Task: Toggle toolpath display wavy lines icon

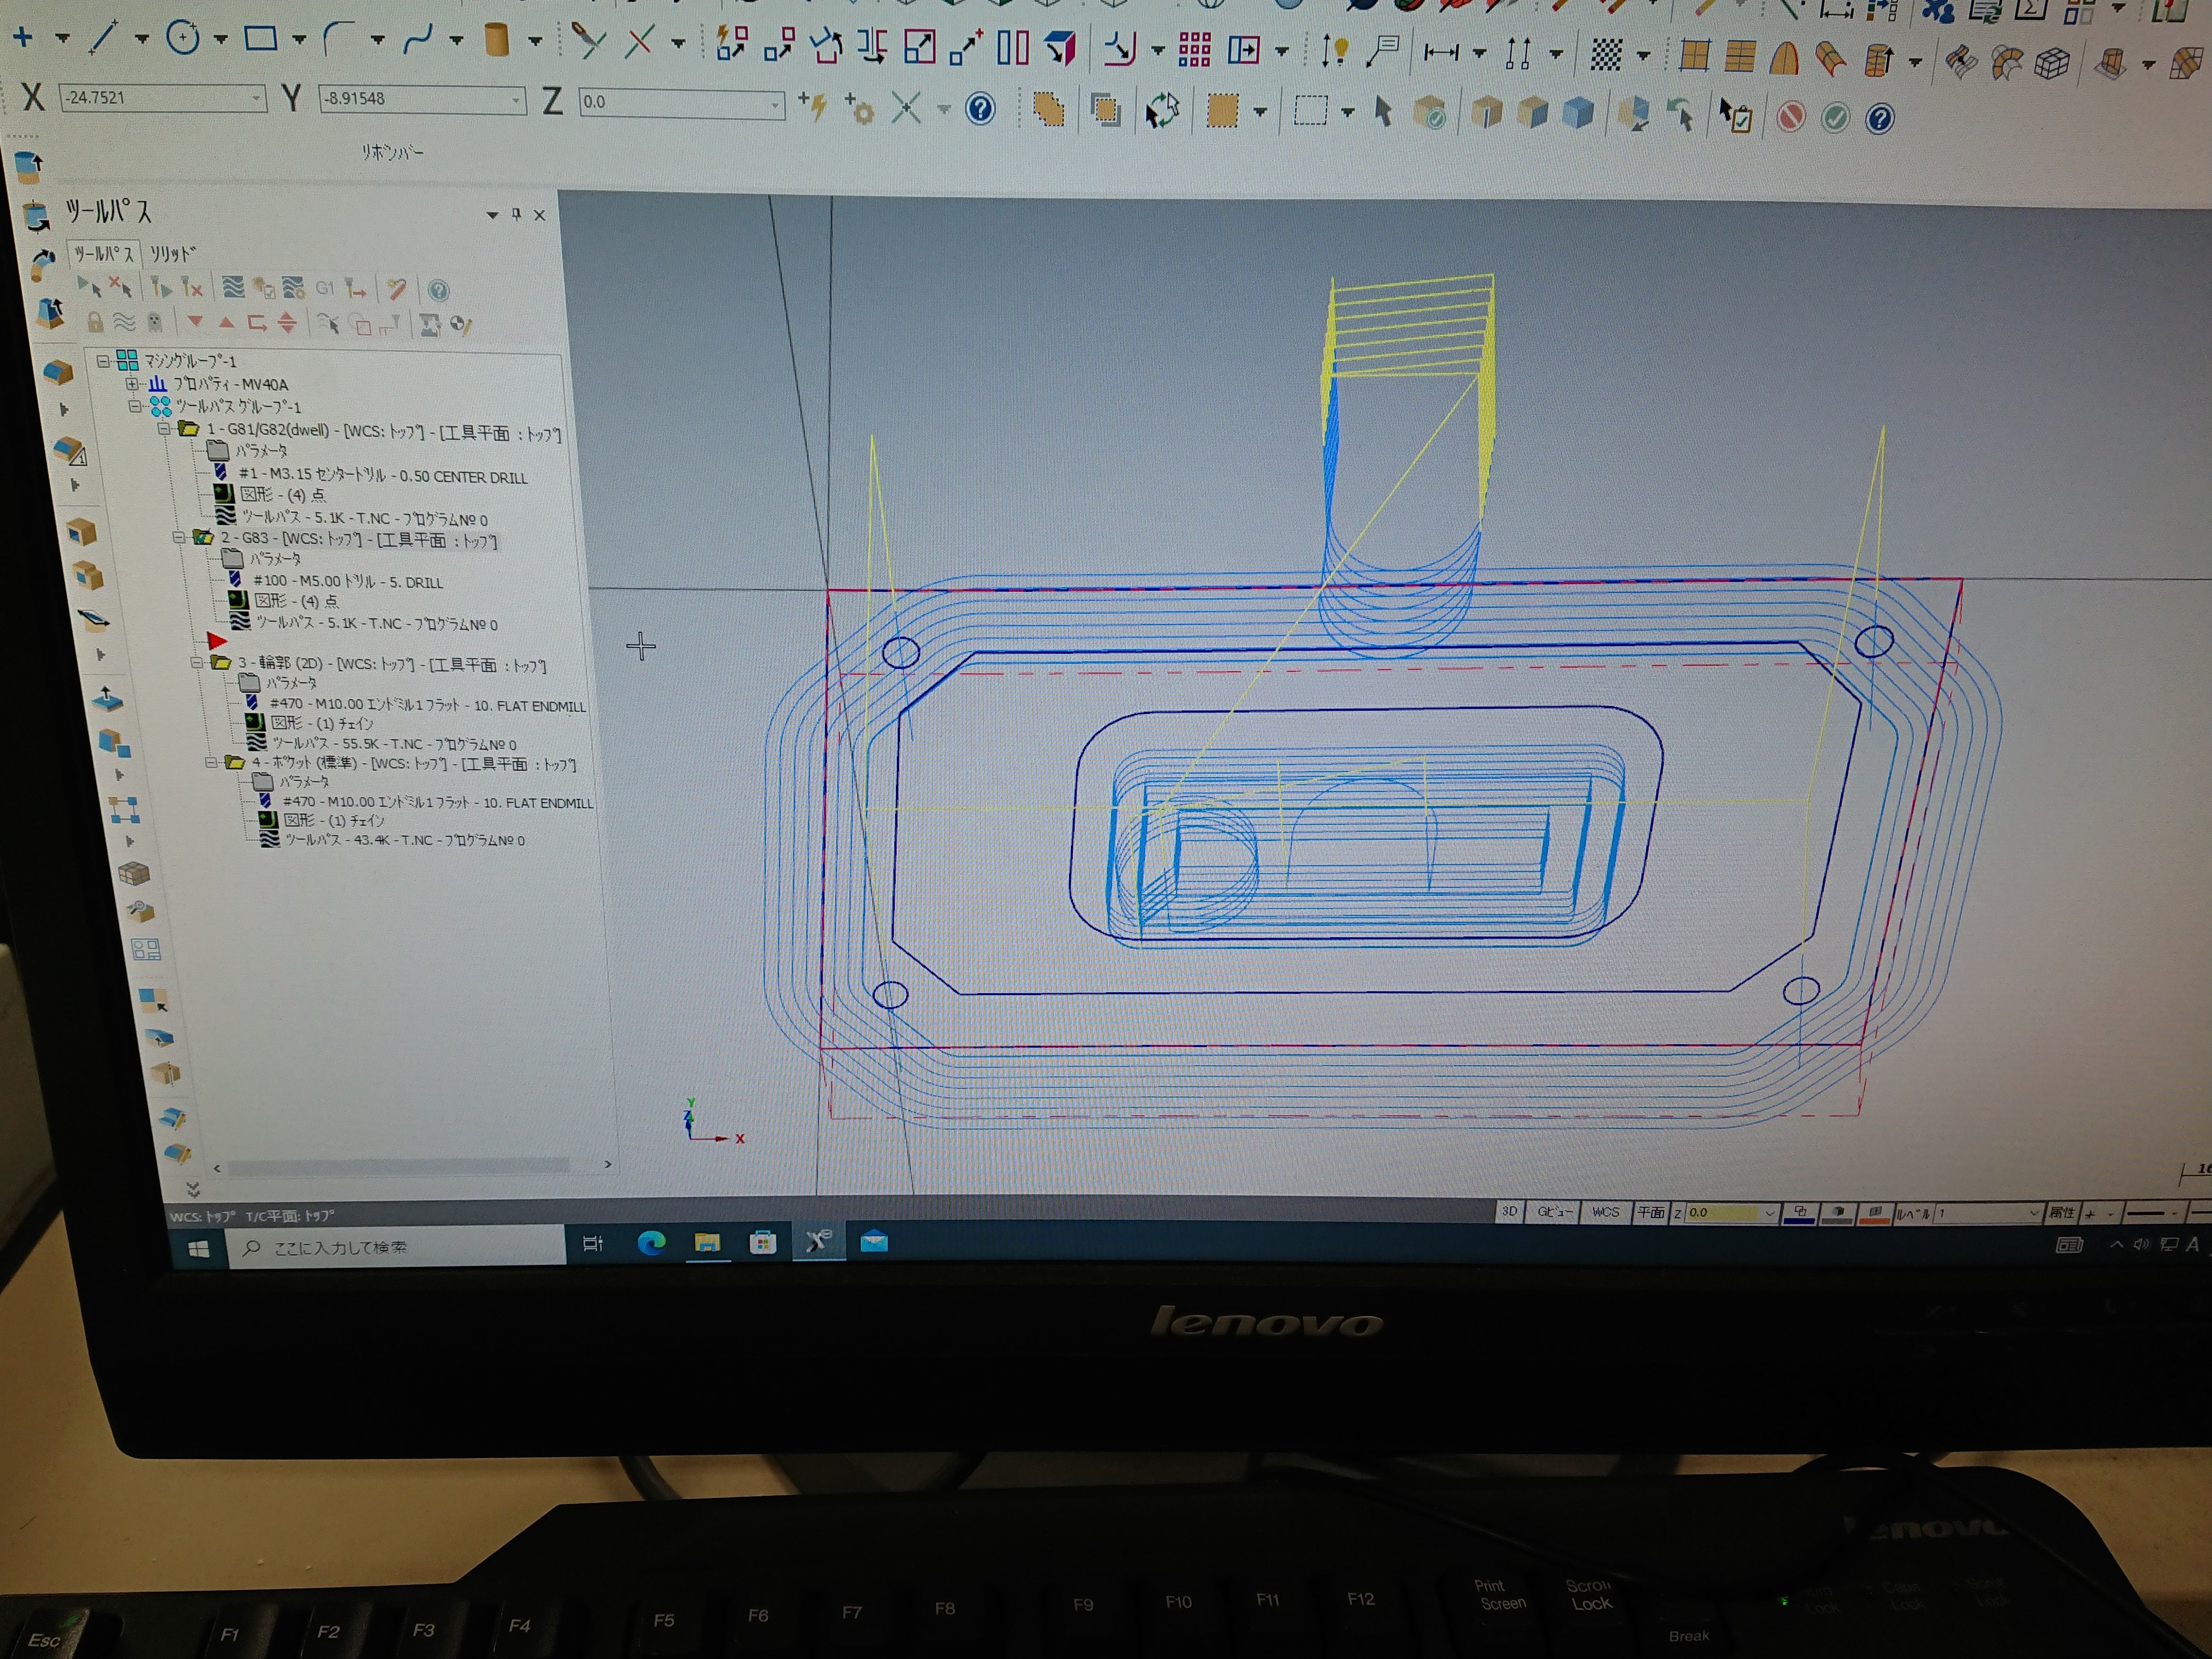Action: coord(125,322)
